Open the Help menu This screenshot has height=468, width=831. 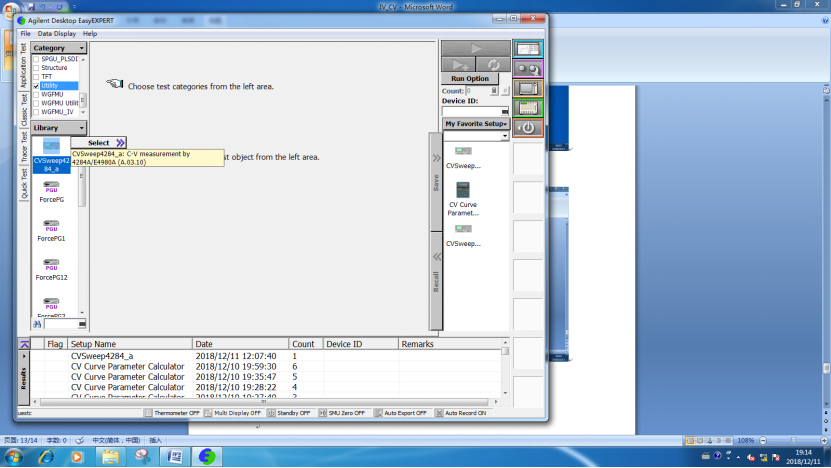[90, 33]
